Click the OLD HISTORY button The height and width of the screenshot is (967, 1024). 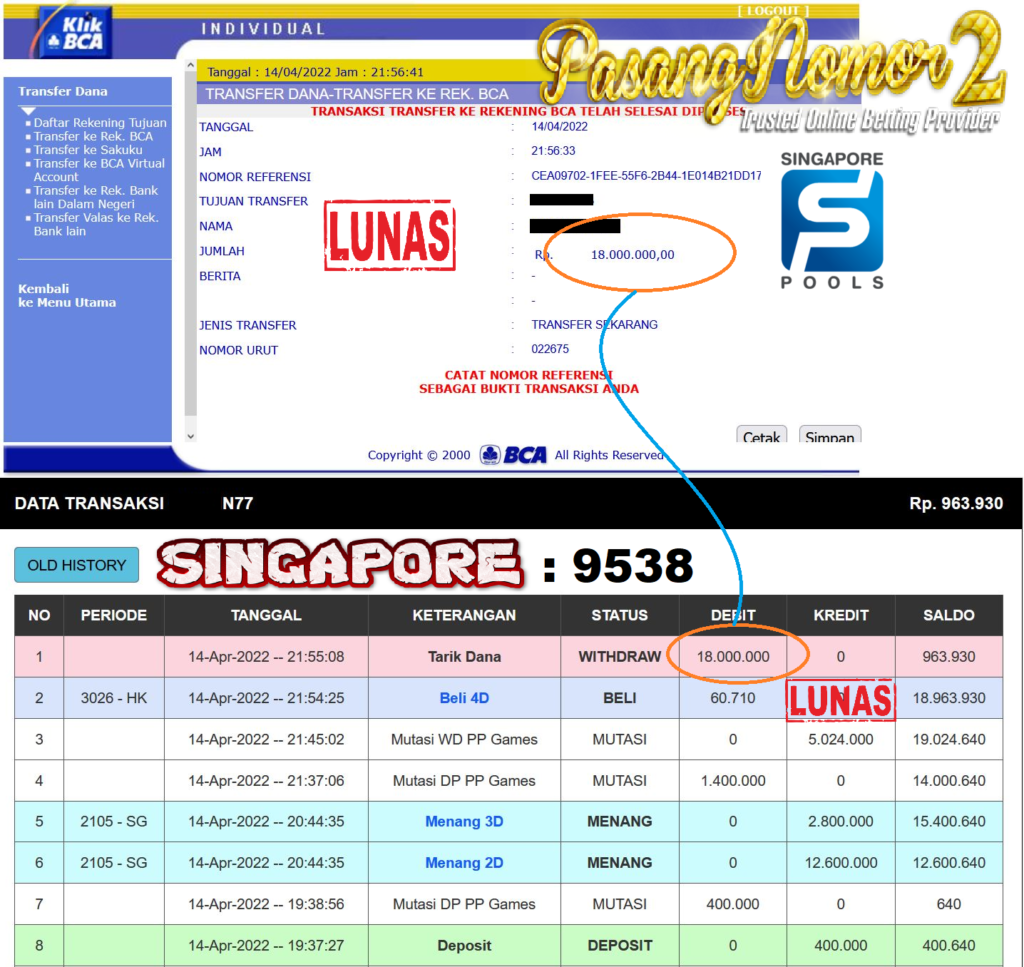76,565
